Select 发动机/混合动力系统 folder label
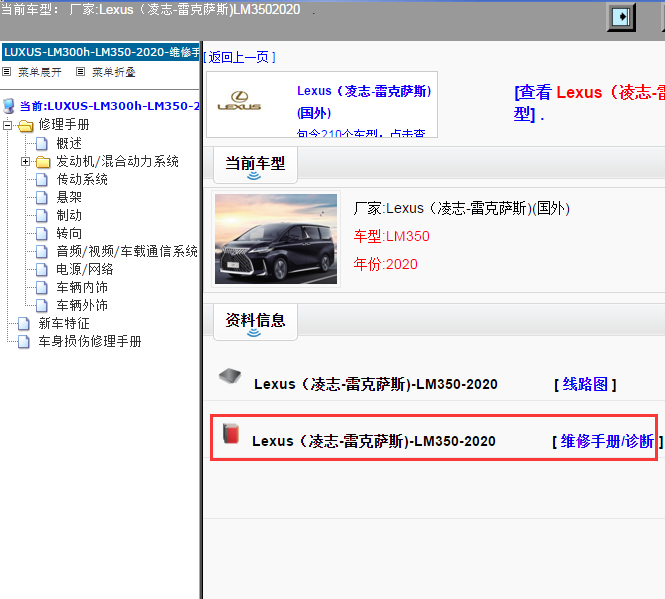This screenshot has height=599, width=665. [x=117, y=162]
